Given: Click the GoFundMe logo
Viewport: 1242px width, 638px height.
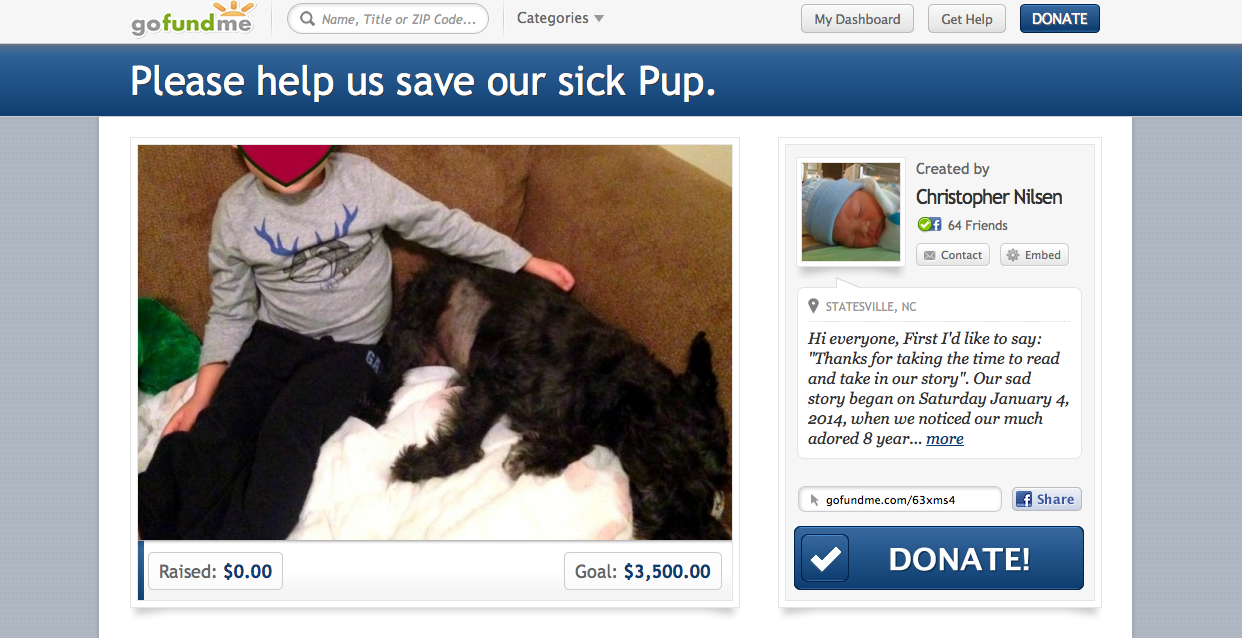Looking at the screenshot, I should [193, 19].
